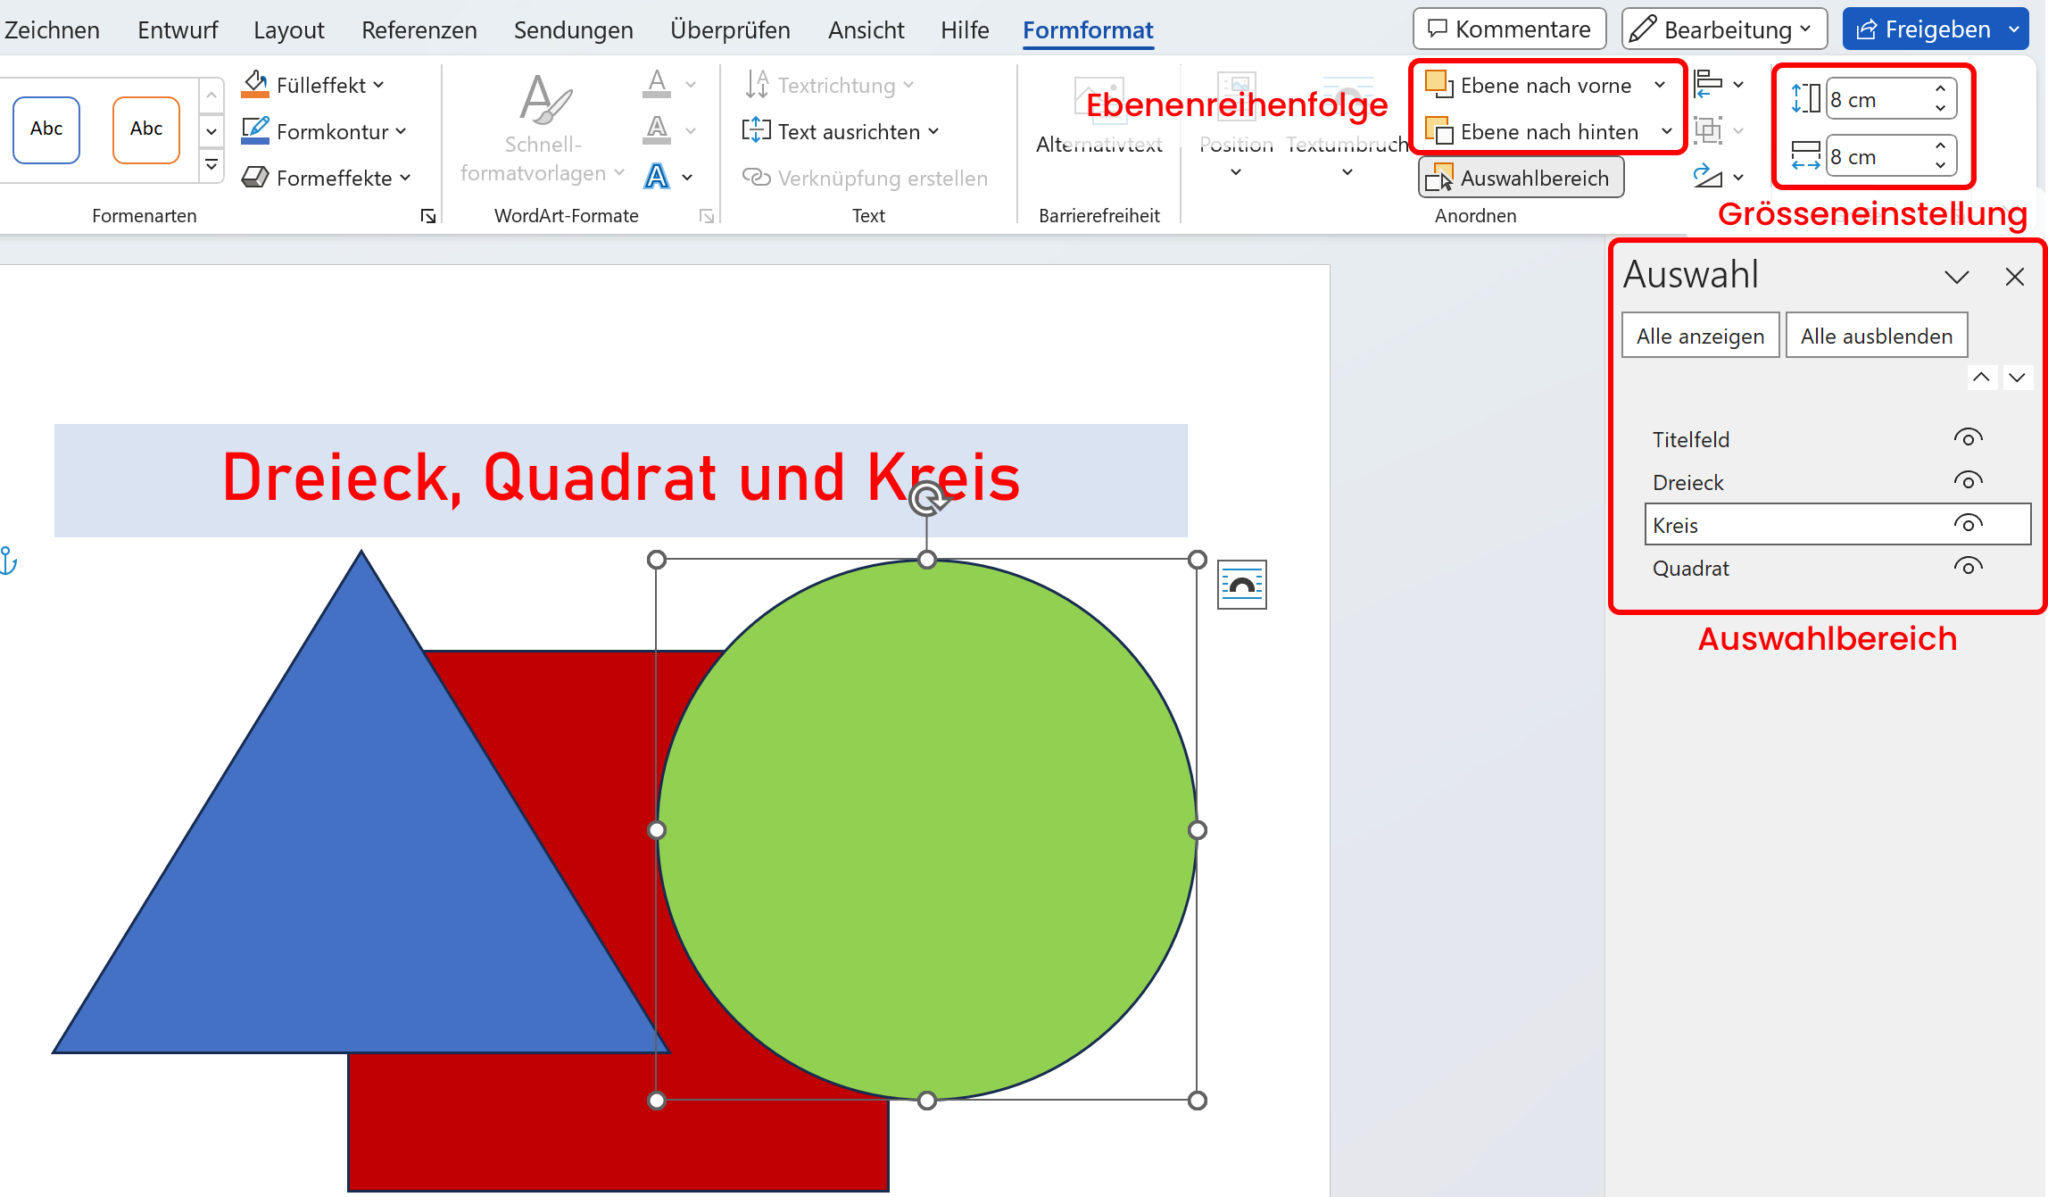The height and width of the screenshot is (1197, 2048).
Task: Toggle visibility of the Quadrat shape
Action: click(x=1968, y=566)
